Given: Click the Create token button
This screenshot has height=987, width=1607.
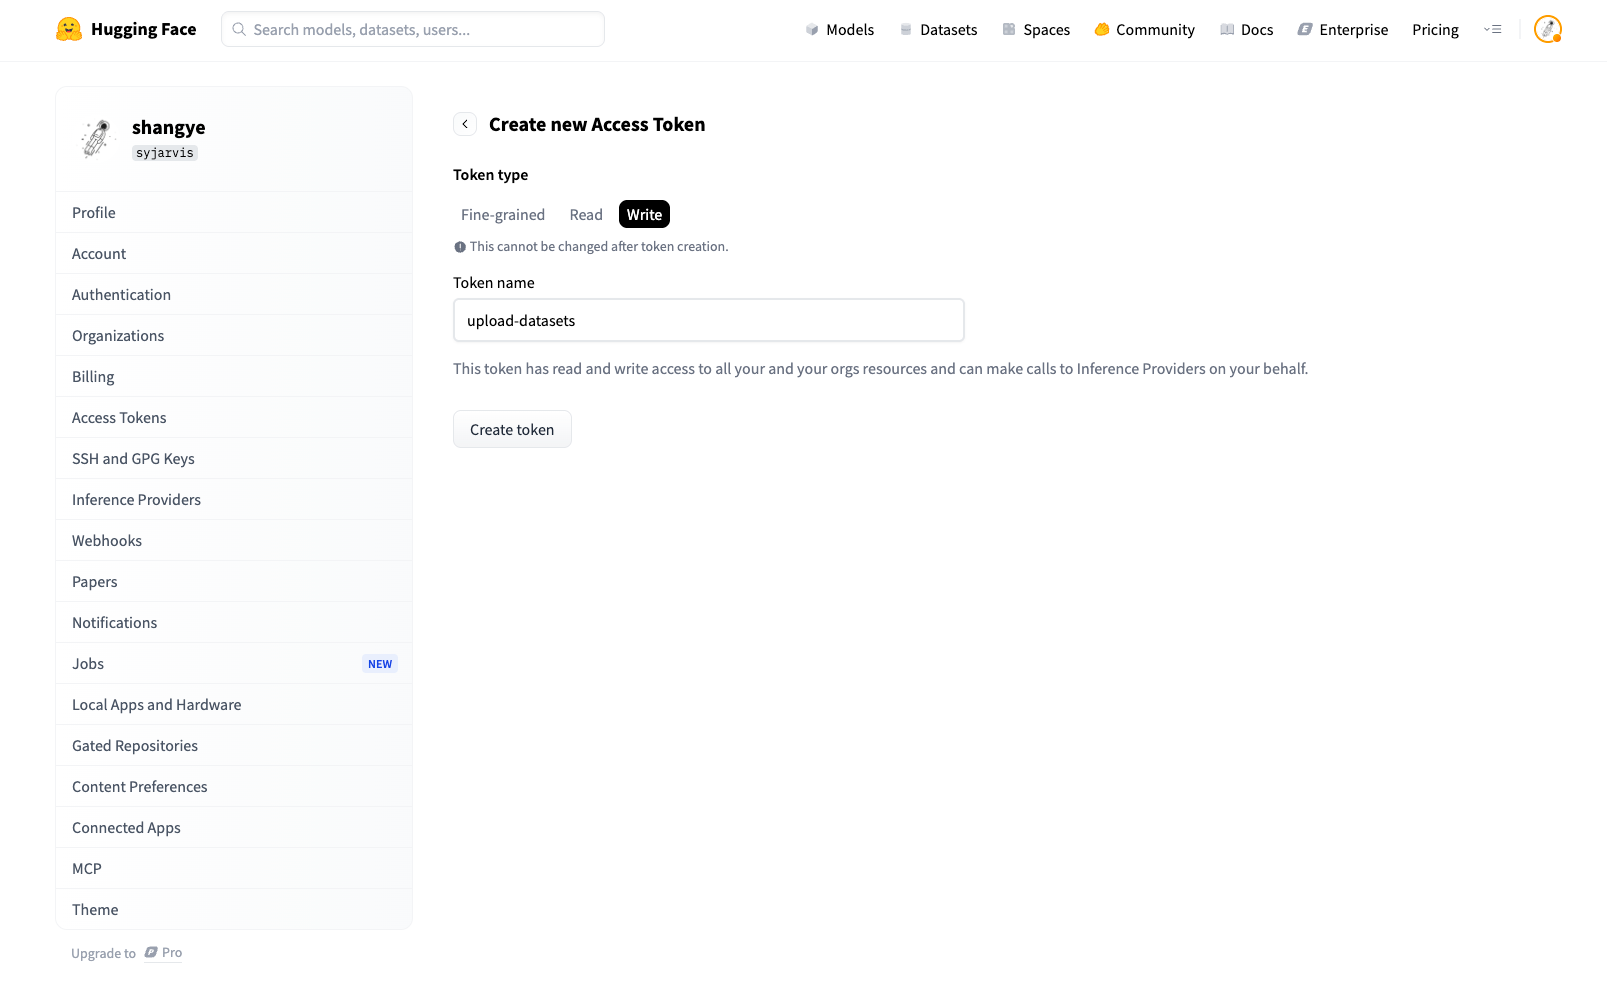Looking at the screenshot, I should [x=512, y=429].
